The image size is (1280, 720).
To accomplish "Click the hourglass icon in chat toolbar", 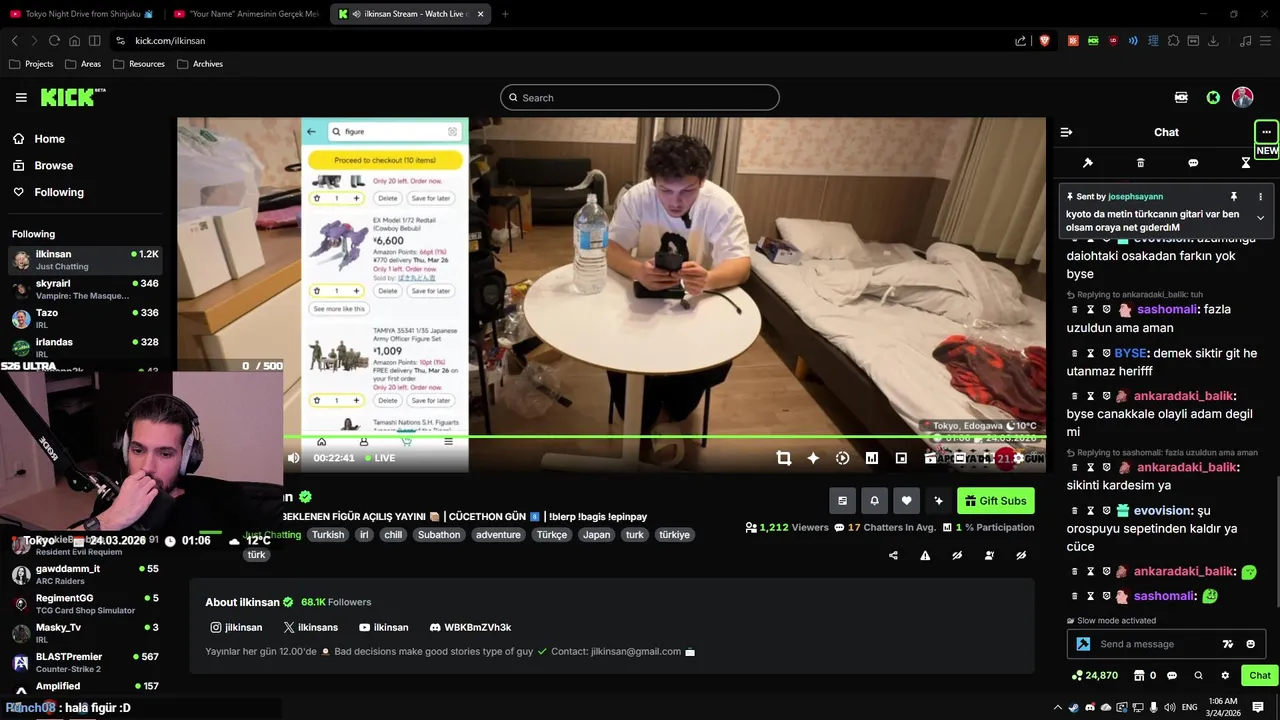I will click(1246, 163).
